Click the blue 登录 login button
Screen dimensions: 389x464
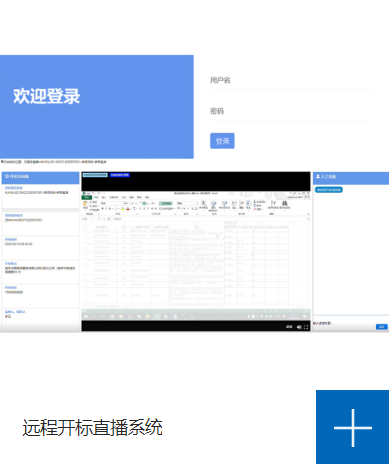click(x=222, y=141)
